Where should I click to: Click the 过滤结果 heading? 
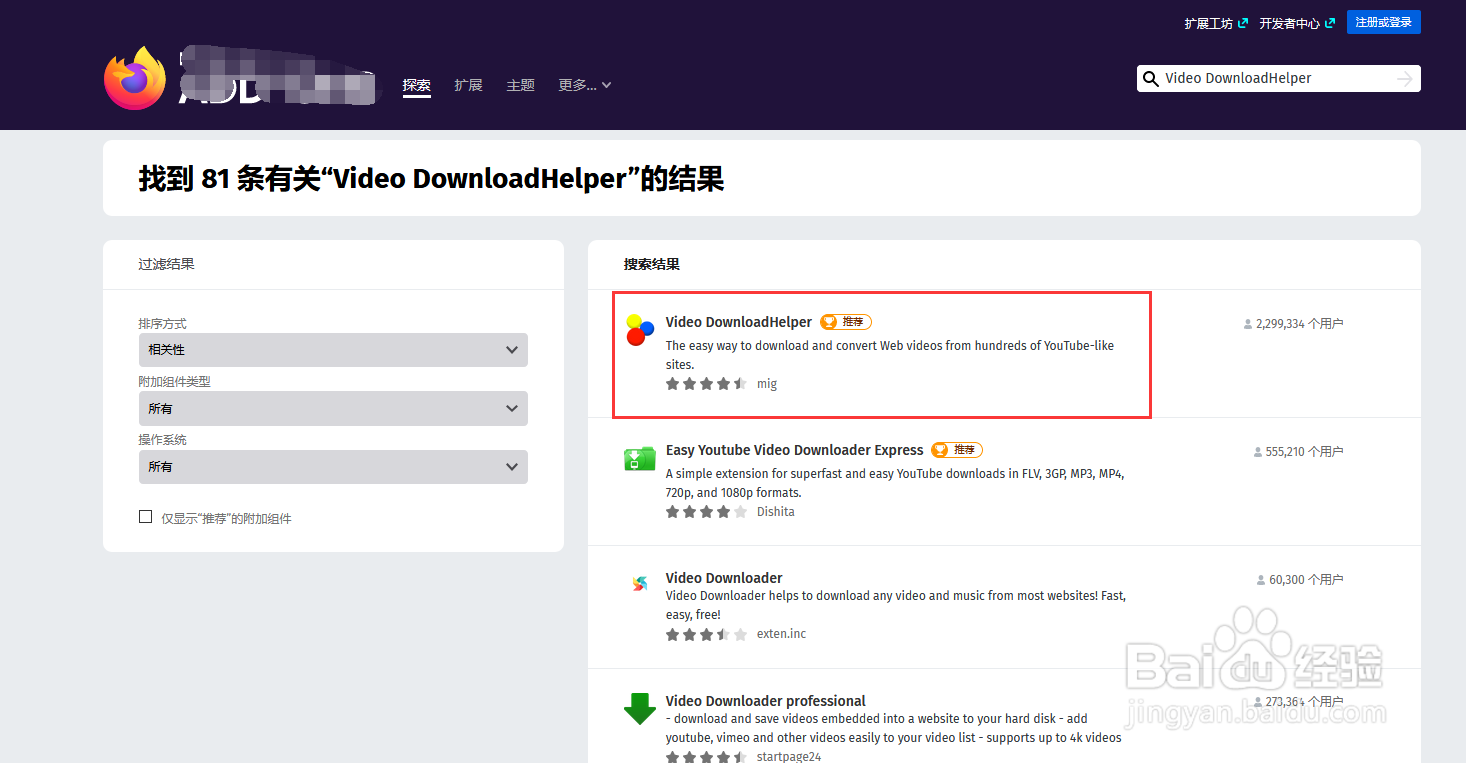pyautogui.click(x=166, y=264)
